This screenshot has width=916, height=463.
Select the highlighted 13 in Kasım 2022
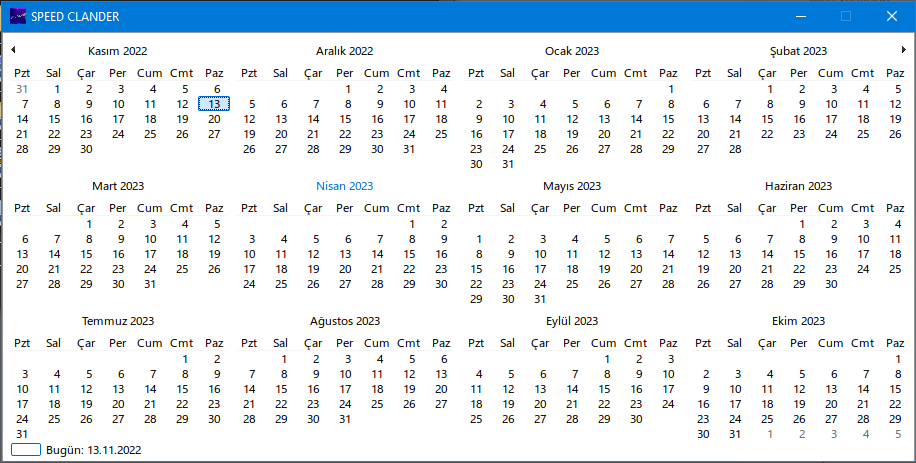point(214,104)
